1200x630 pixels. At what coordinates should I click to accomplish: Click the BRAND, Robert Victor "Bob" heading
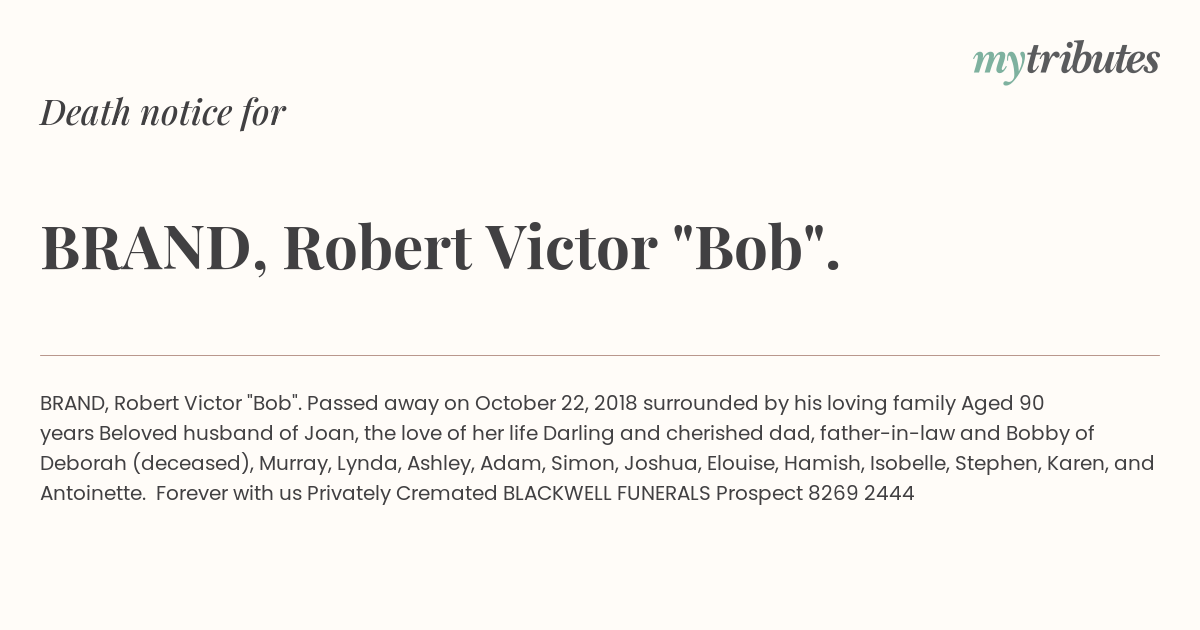click(440, 248)
